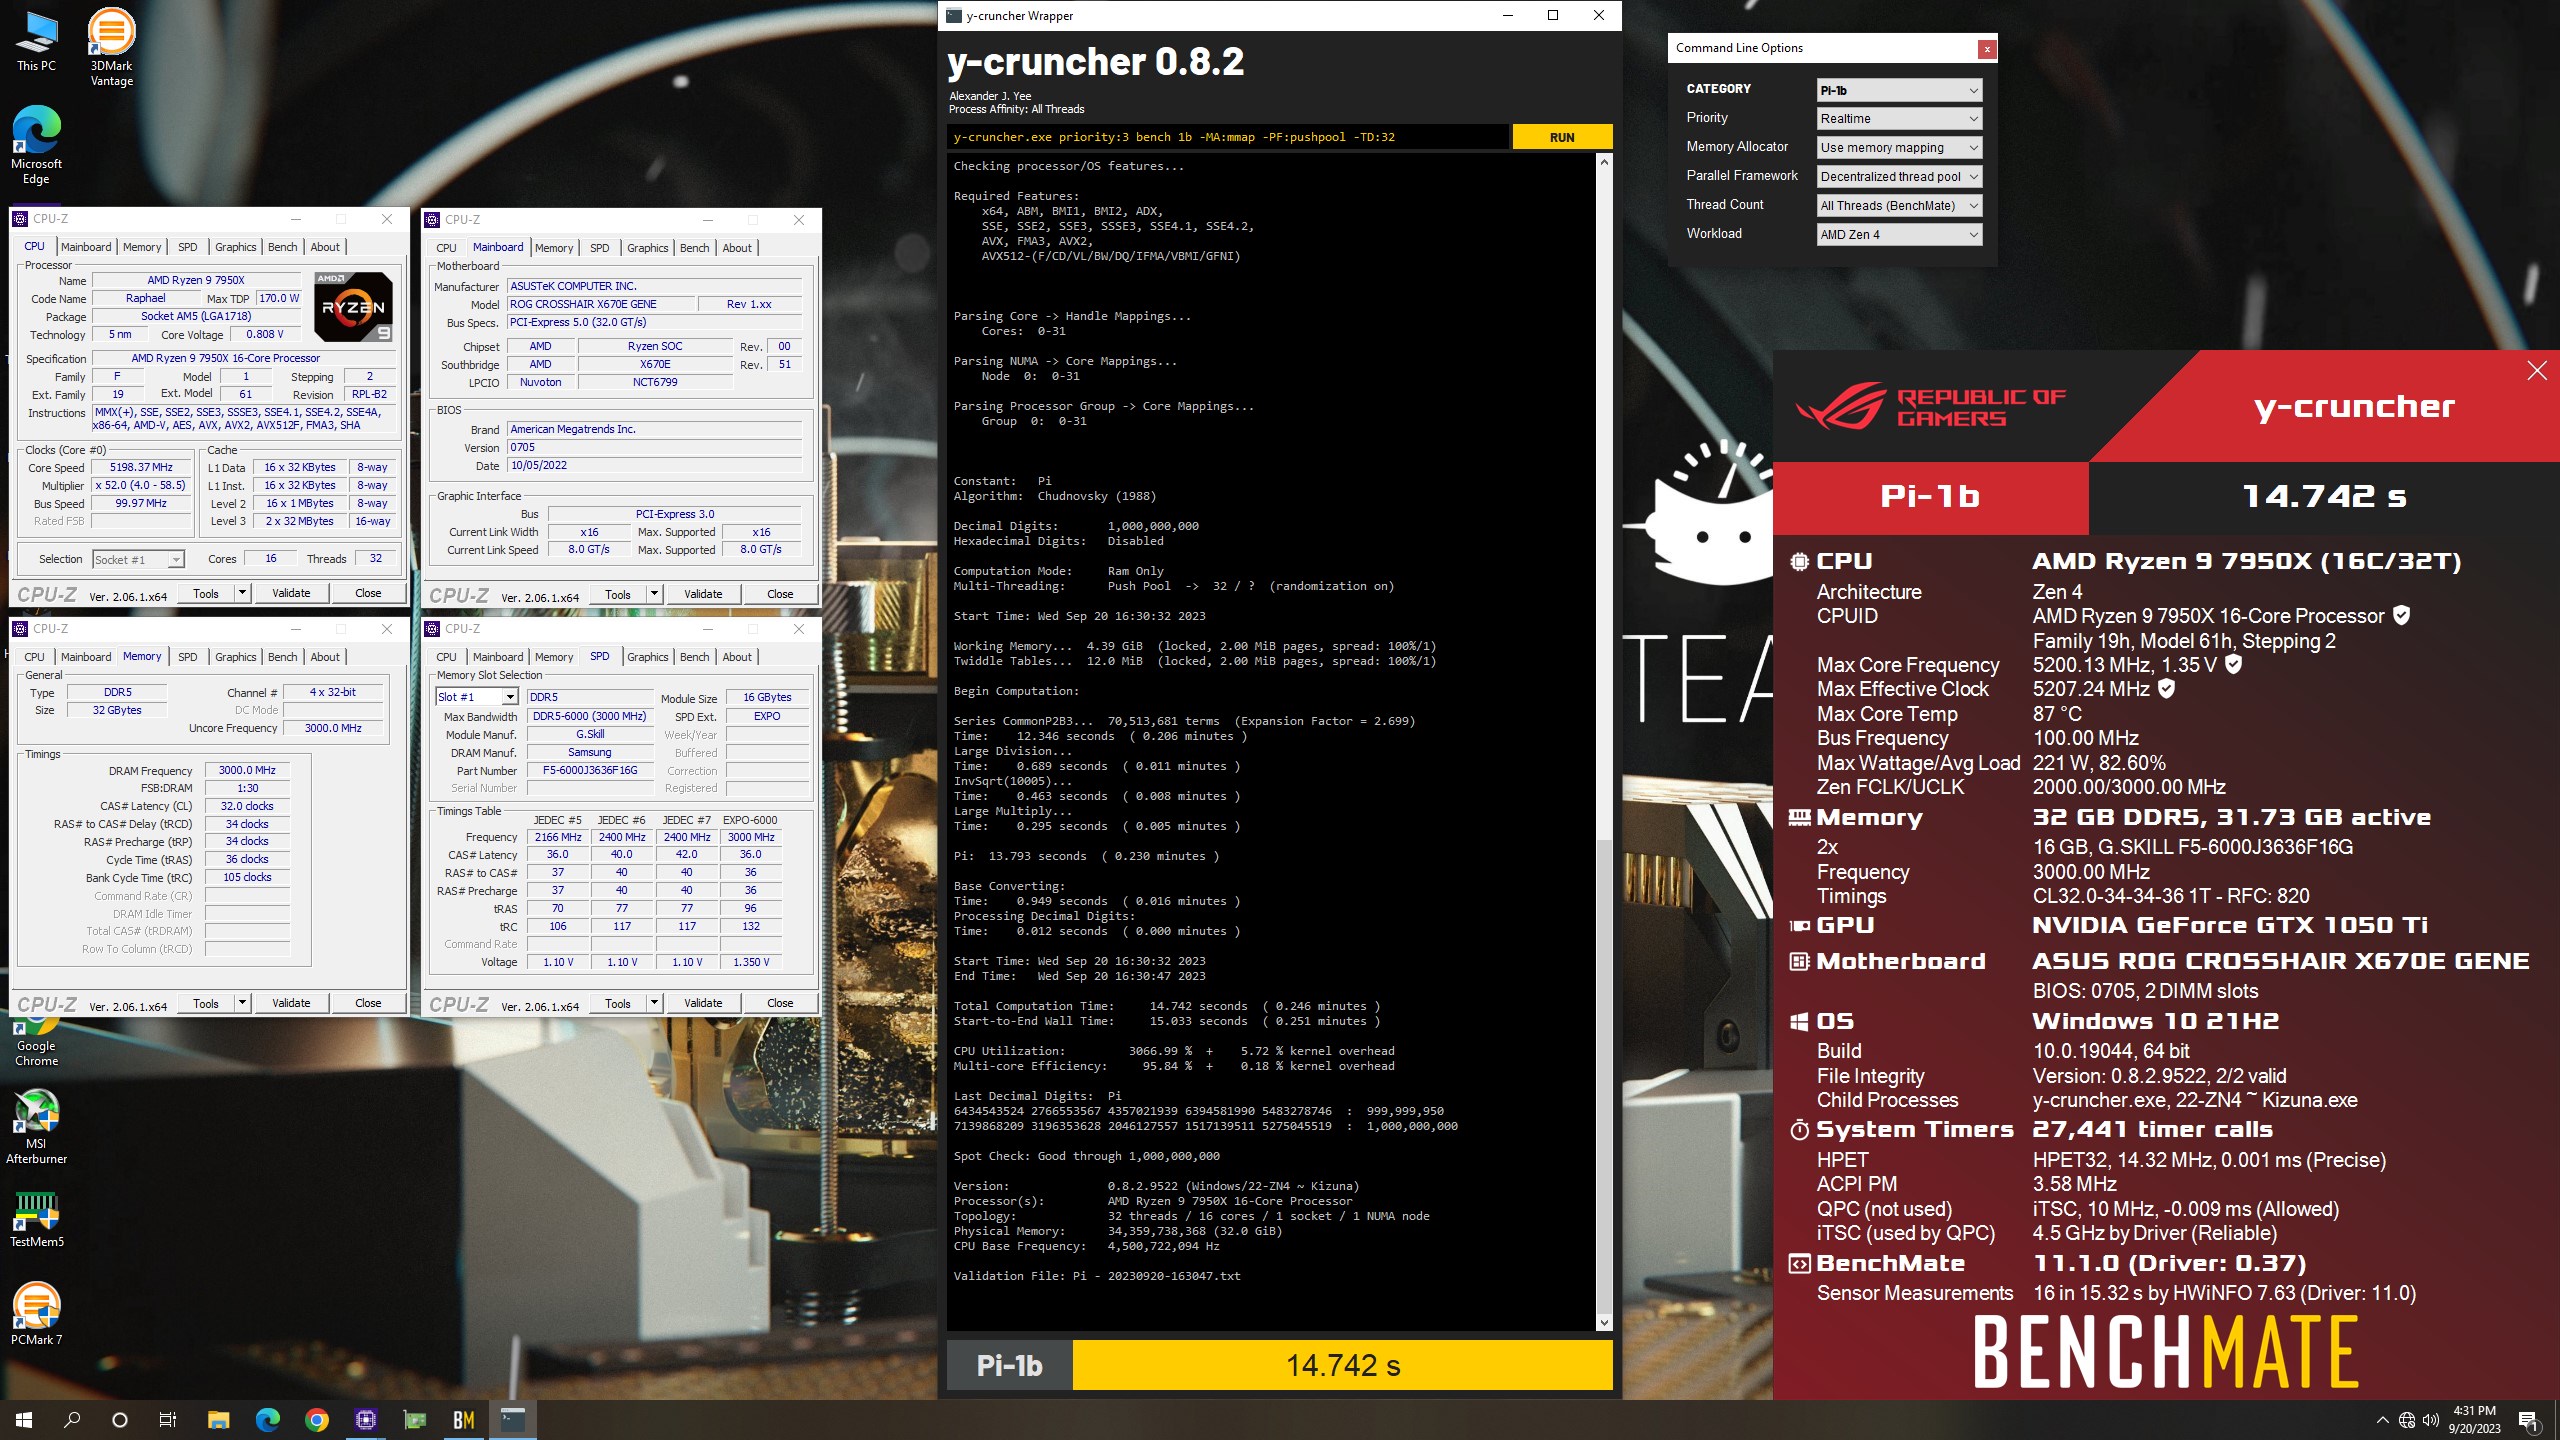Click Validate in CPU-Z SPD window
Screen dimensions: 2560x1440
point(703,1003)
